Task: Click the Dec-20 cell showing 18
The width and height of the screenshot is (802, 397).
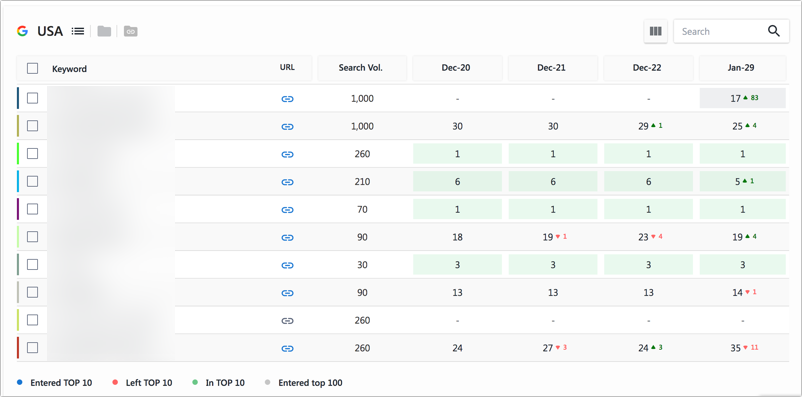Action: click(457, 237)
